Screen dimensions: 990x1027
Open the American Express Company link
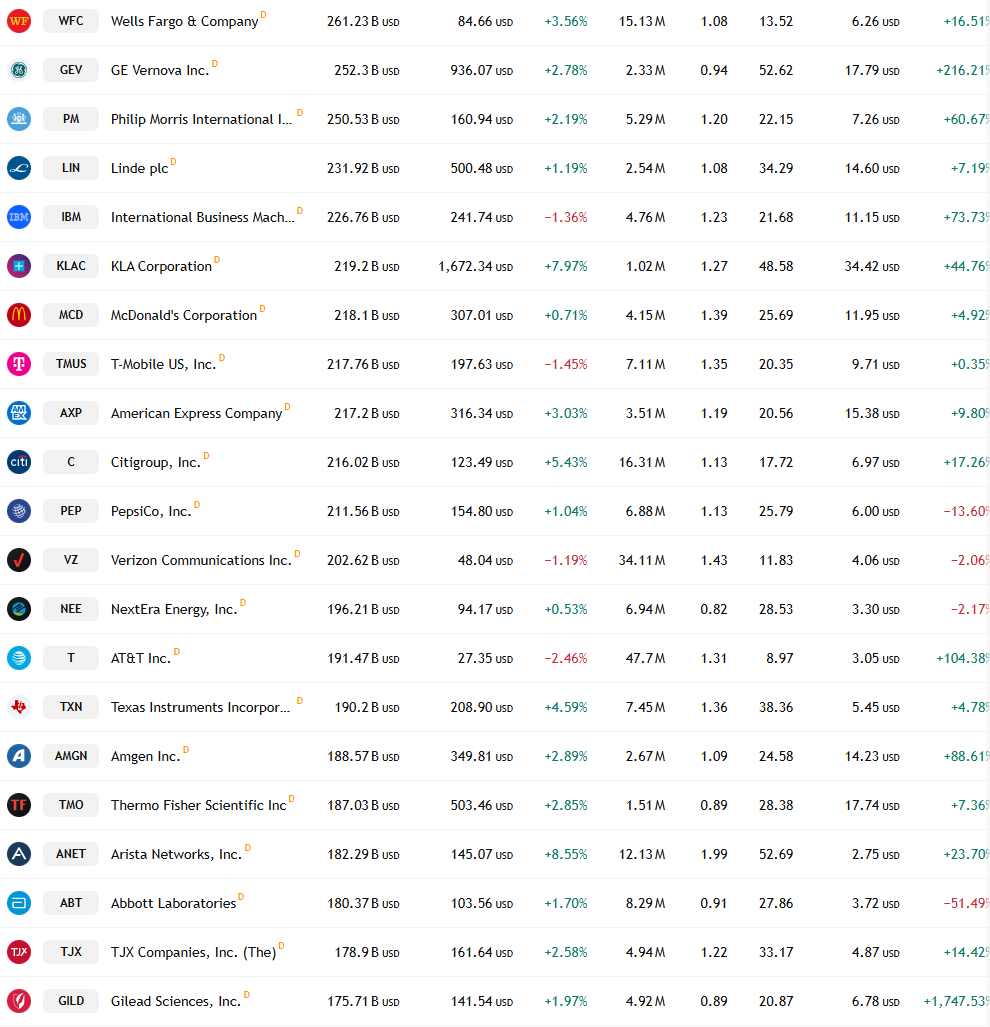pyautogui.click(x=196, y=413)
